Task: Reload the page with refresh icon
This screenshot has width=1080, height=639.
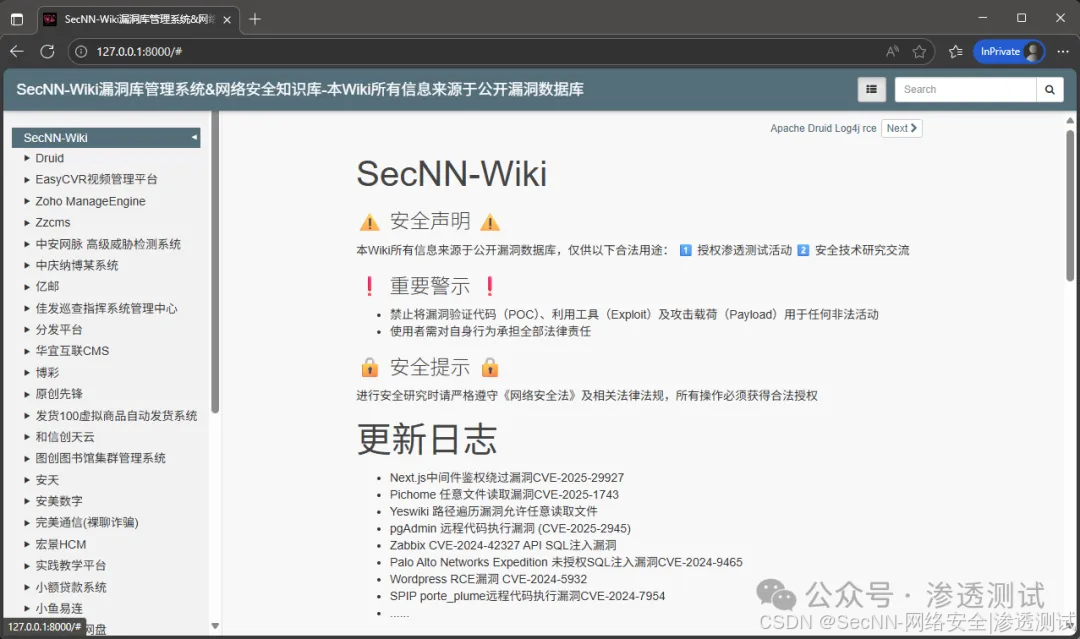Action: pyautogui.click(x=48, y=52)
